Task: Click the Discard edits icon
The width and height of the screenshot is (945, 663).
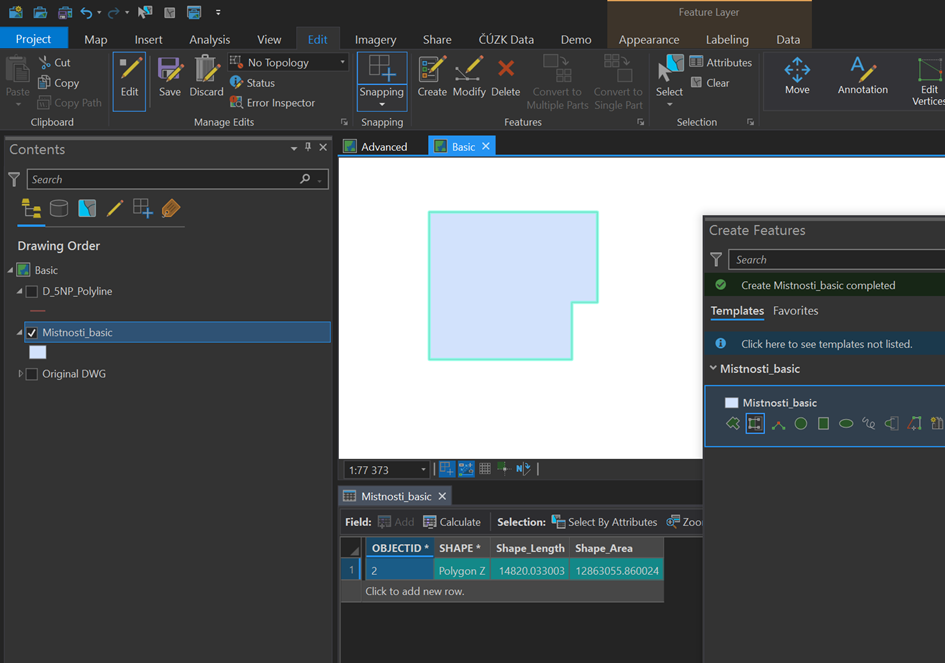Action: [207, 76]
